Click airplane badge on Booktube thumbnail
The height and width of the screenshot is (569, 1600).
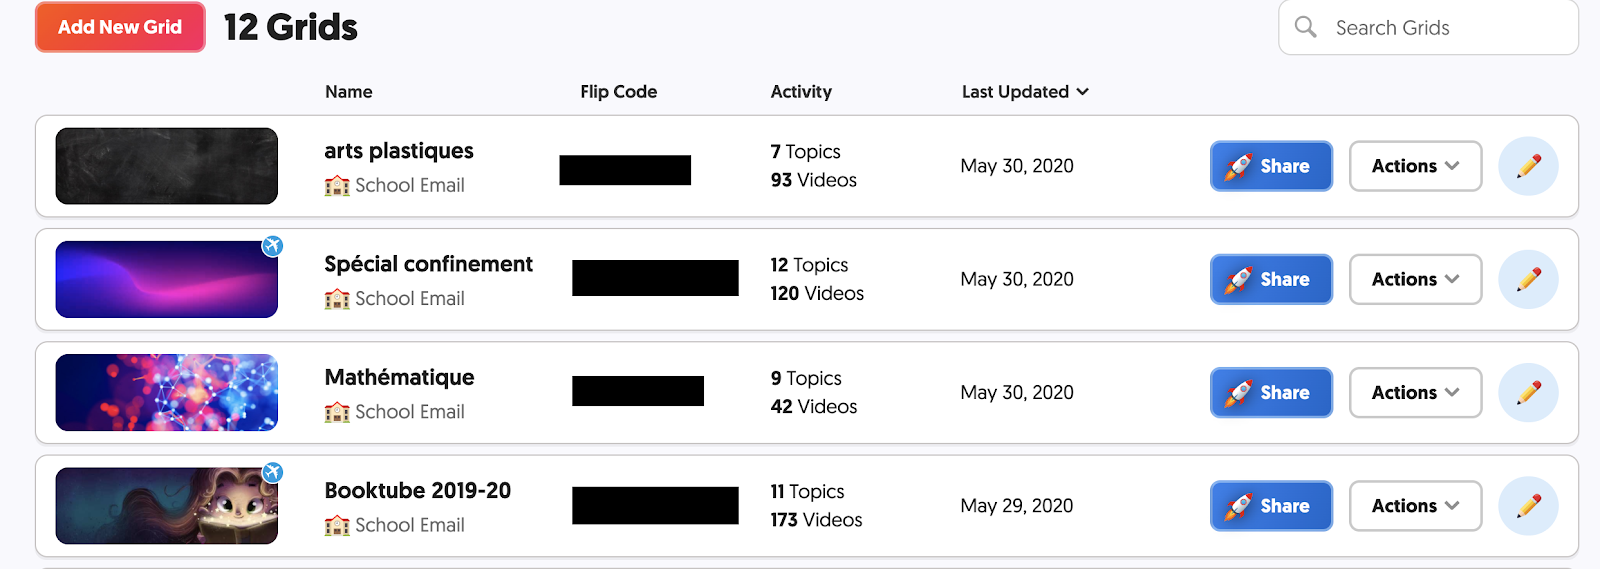coord(272,472)
